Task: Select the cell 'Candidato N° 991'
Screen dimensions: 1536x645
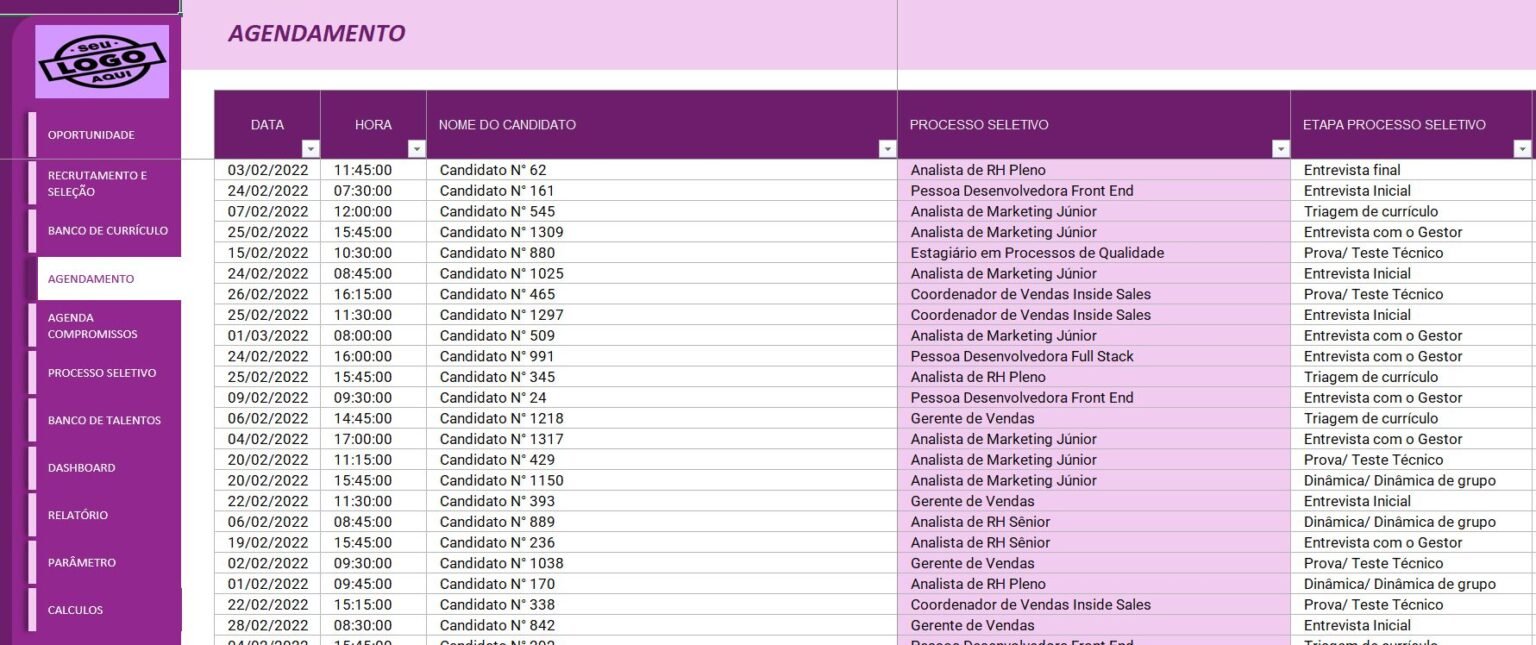Action: tap(662, 356)
